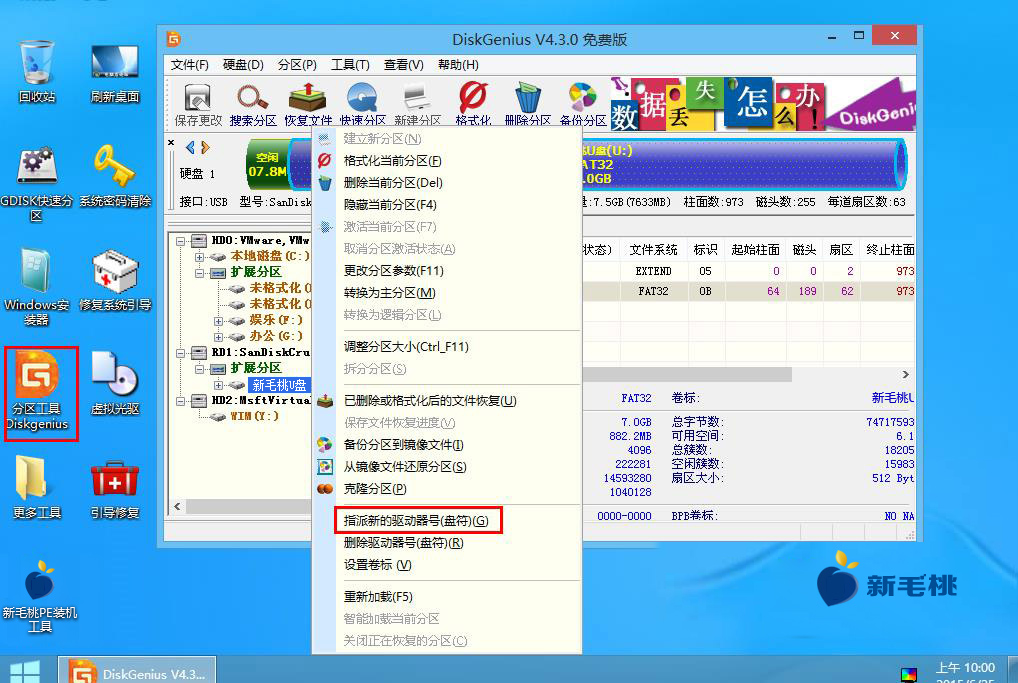Choose 删除当前分区(Del) from context menu

[447, 182]
